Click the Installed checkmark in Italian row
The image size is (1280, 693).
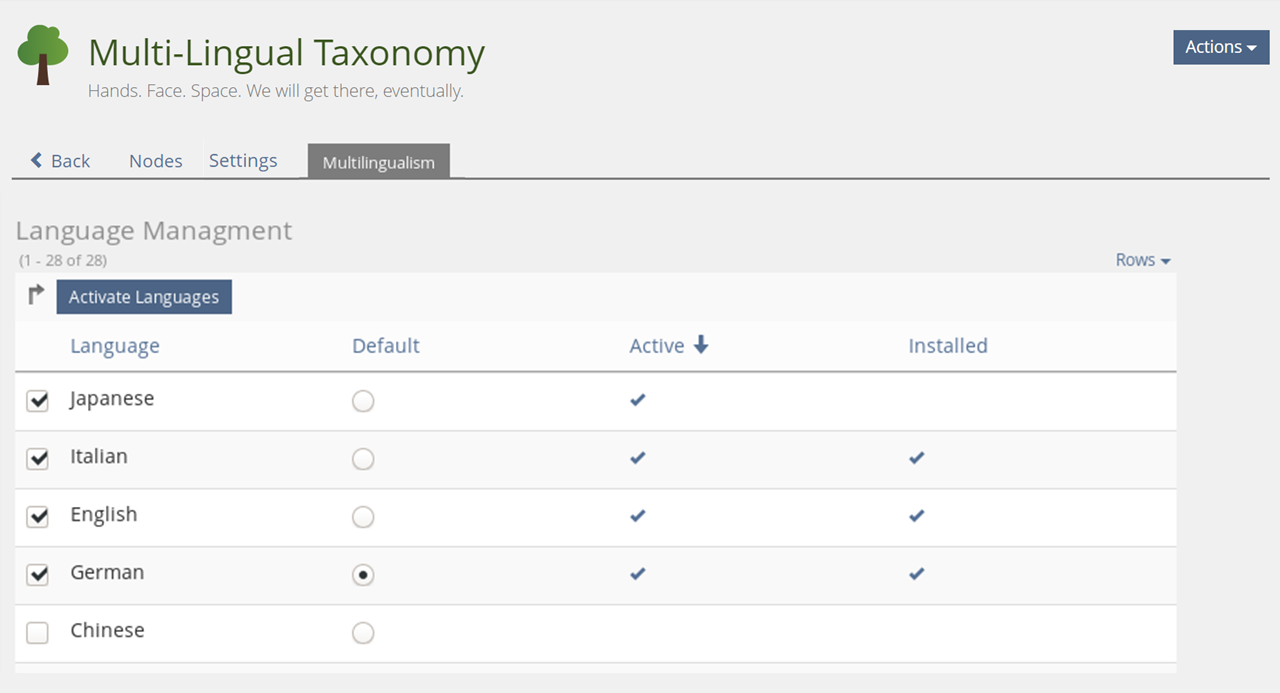point(917,458)
